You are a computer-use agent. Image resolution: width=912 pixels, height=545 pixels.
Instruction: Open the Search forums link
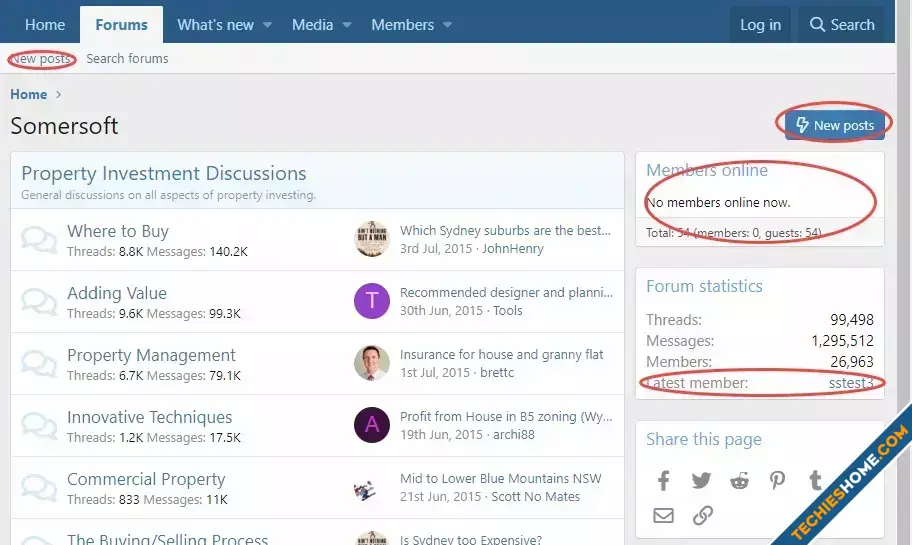(127, 59)
